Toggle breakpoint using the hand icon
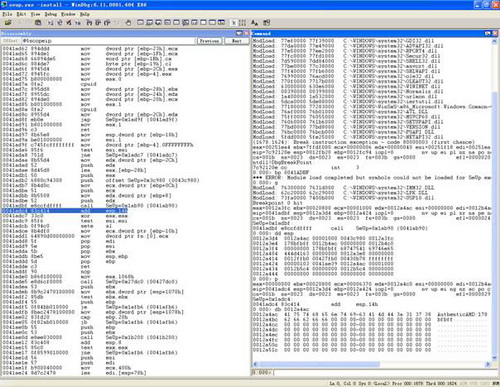The height and width of the screenshot is (387, 500). pos(128,23)
